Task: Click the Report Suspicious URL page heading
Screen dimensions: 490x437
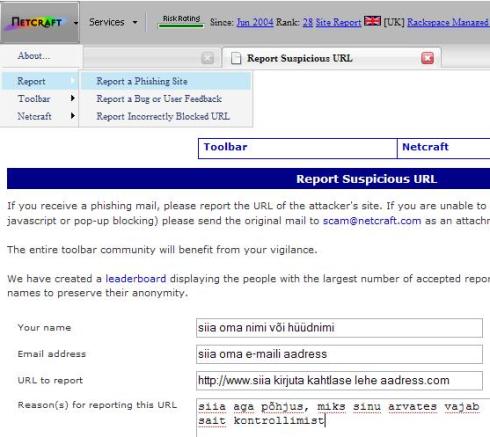Action: coord(367,179)
